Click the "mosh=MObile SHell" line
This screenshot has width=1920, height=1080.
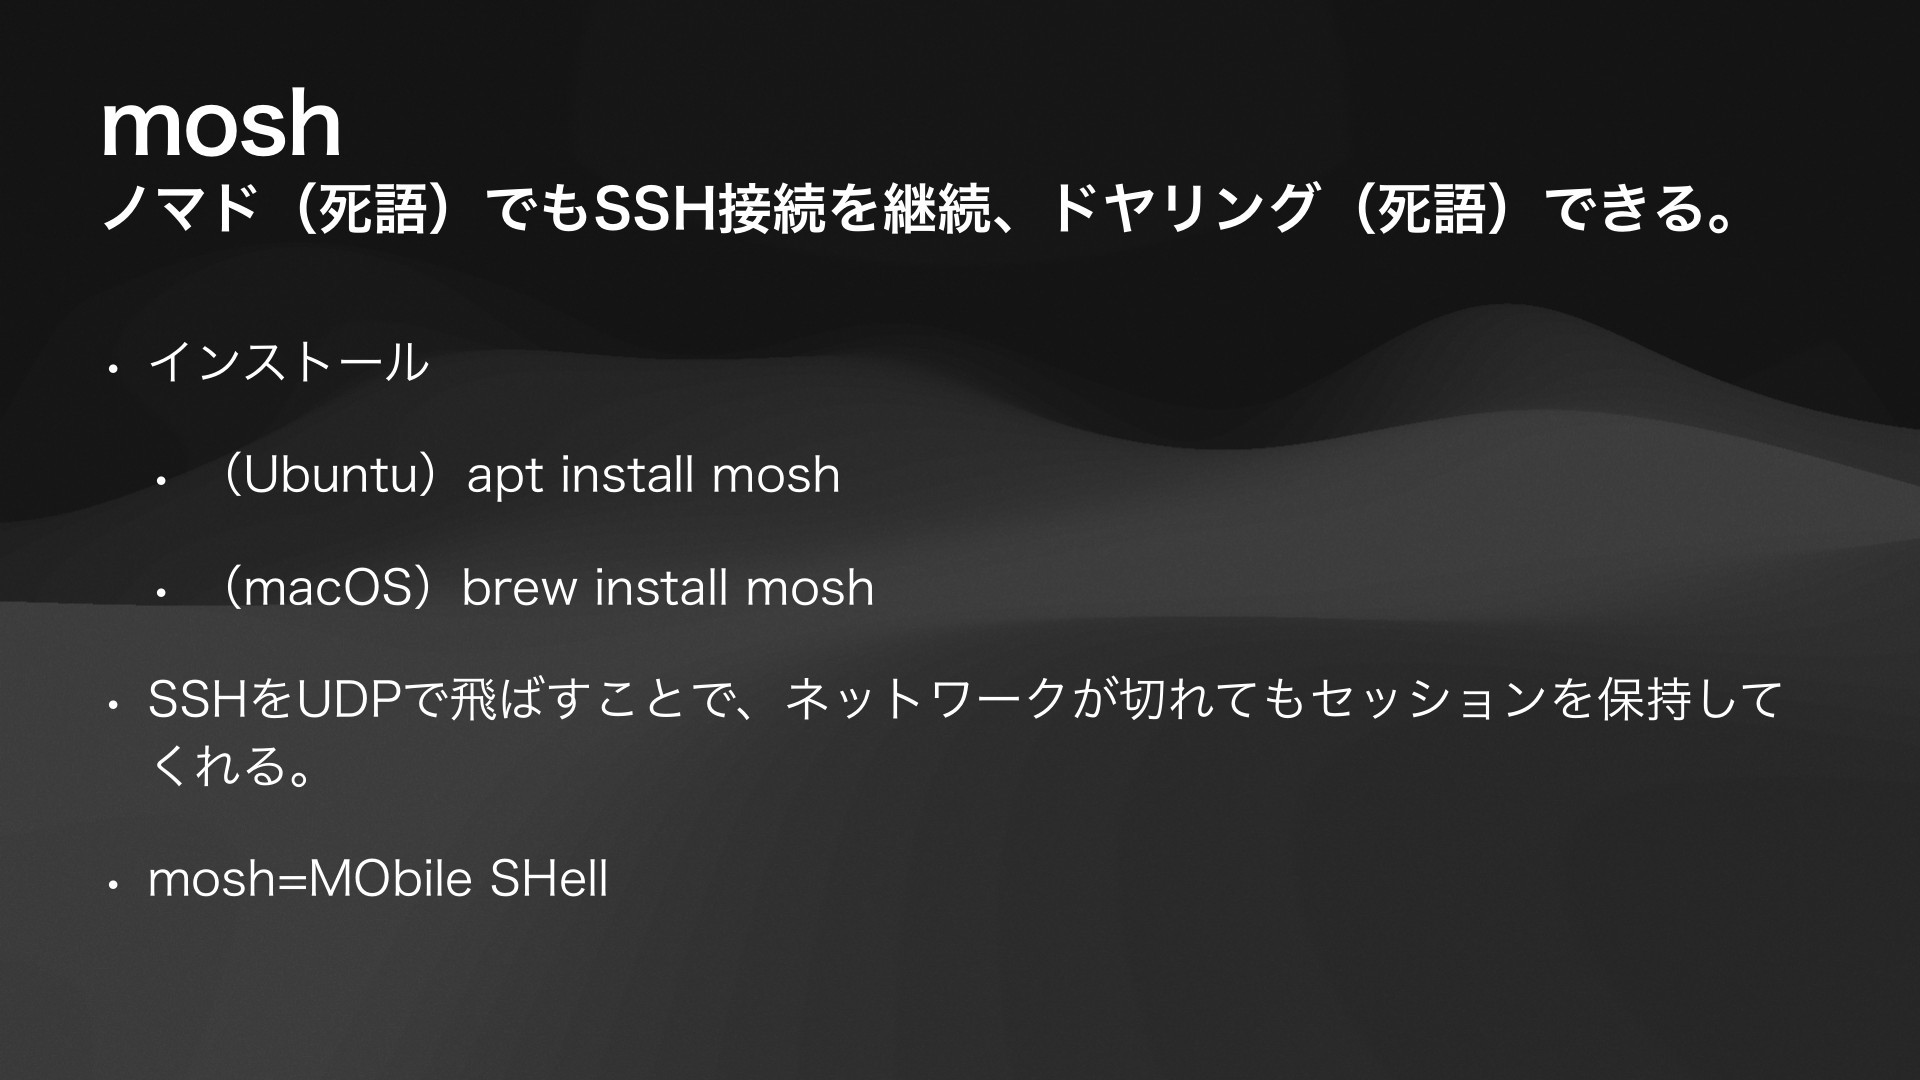[x=378, y=879]
